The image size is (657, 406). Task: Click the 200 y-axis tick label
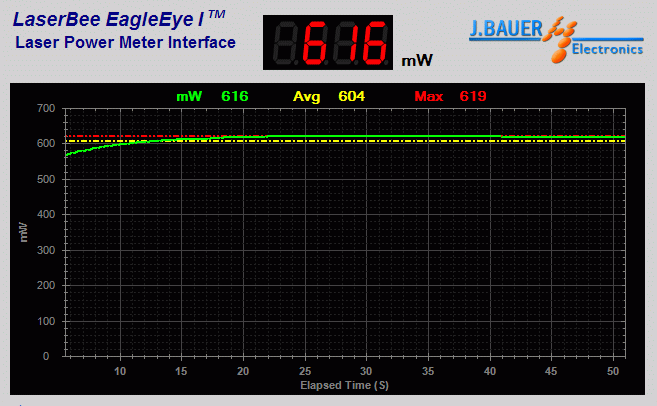46,285
